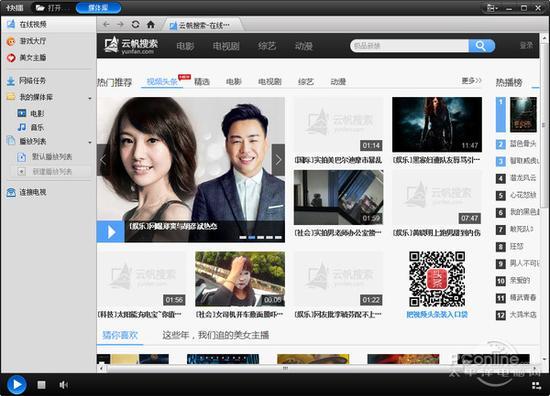550x396 pixels.
Task: Collapse 我的媒体库 with its arrow
Action: [x=90, y=98]
